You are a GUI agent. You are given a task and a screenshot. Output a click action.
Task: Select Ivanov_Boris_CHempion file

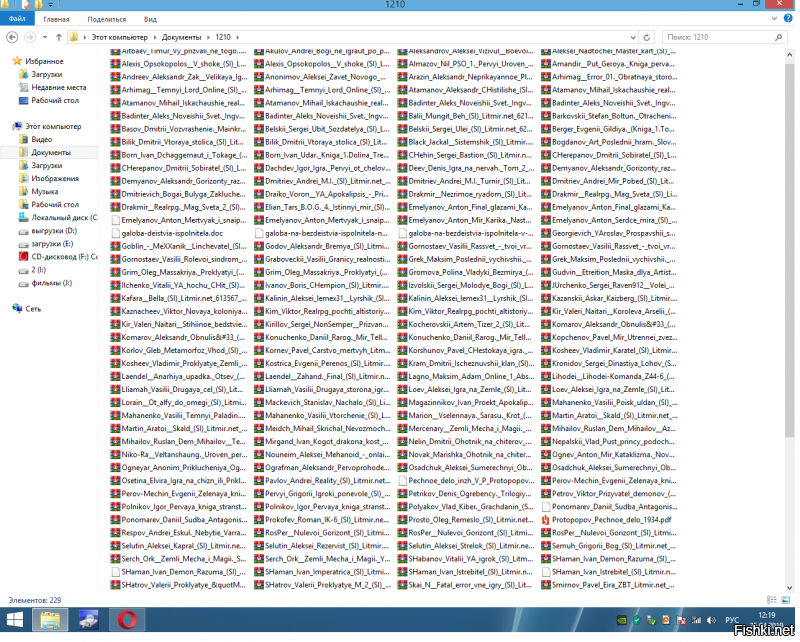click(322, 285)
